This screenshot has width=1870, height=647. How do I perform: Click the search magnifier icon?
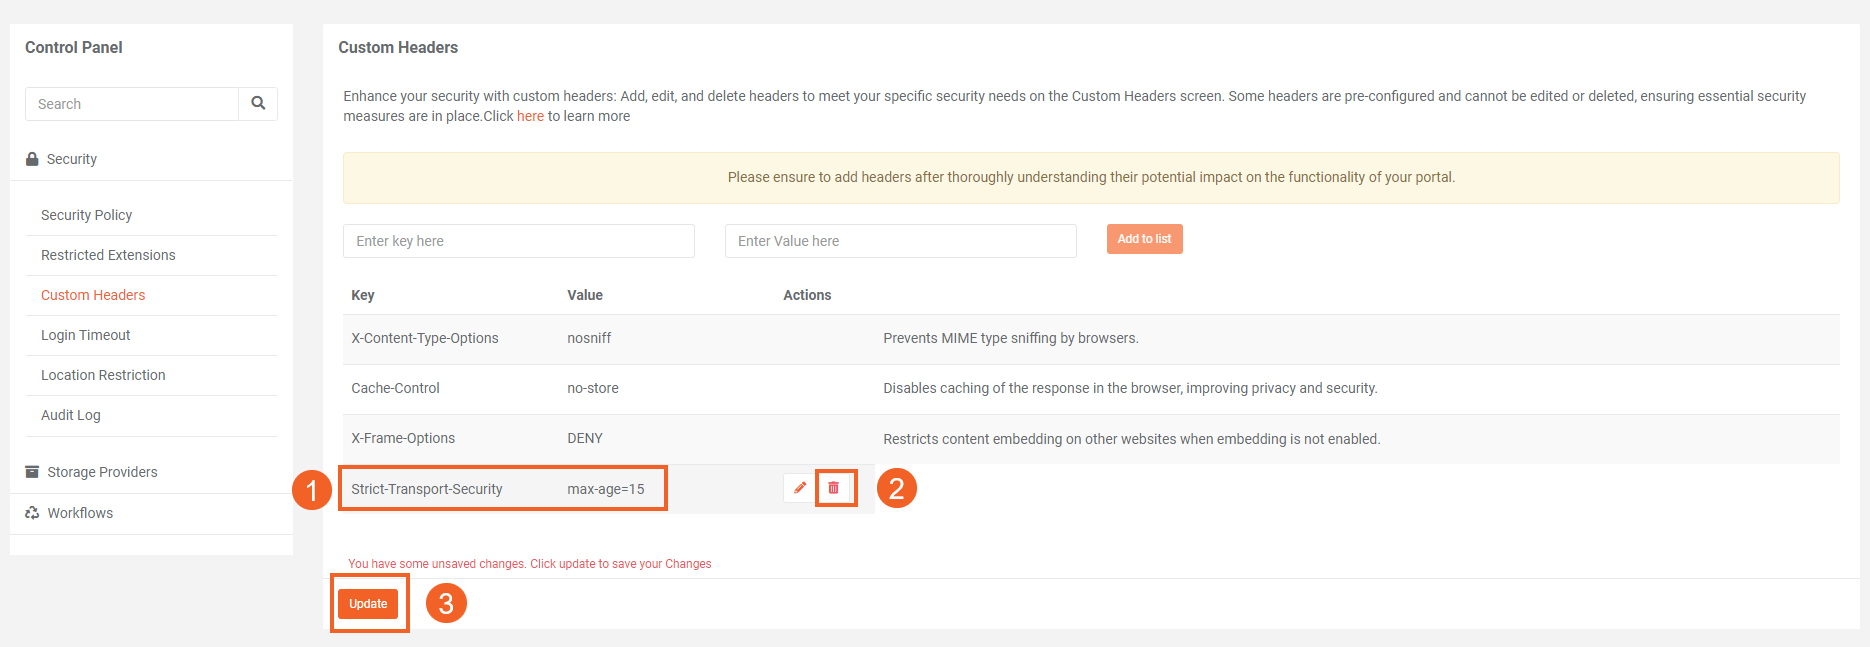258,103
